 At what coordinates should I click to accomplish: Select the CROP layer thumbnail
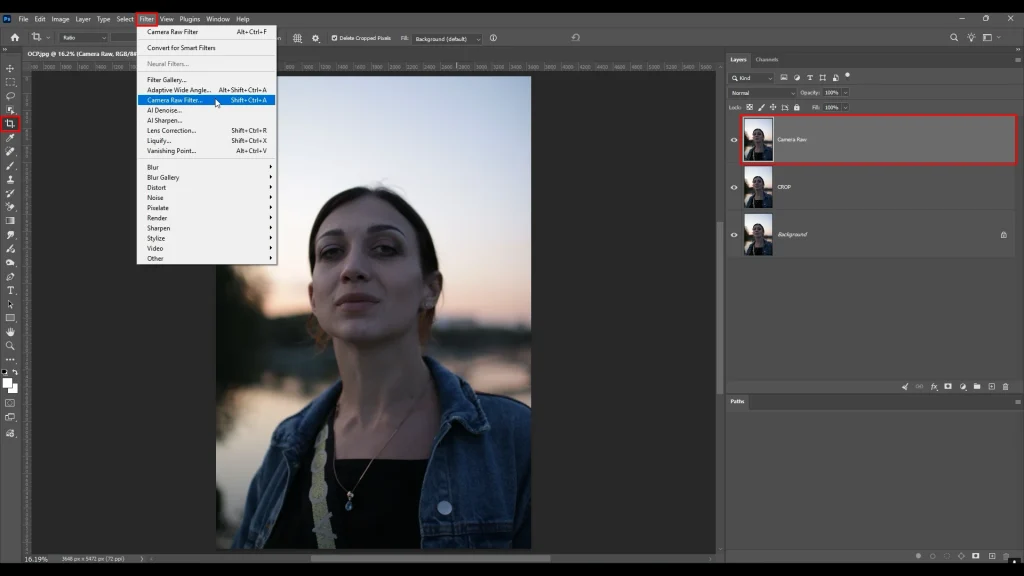pyautogui.click(x=758, y=187)
